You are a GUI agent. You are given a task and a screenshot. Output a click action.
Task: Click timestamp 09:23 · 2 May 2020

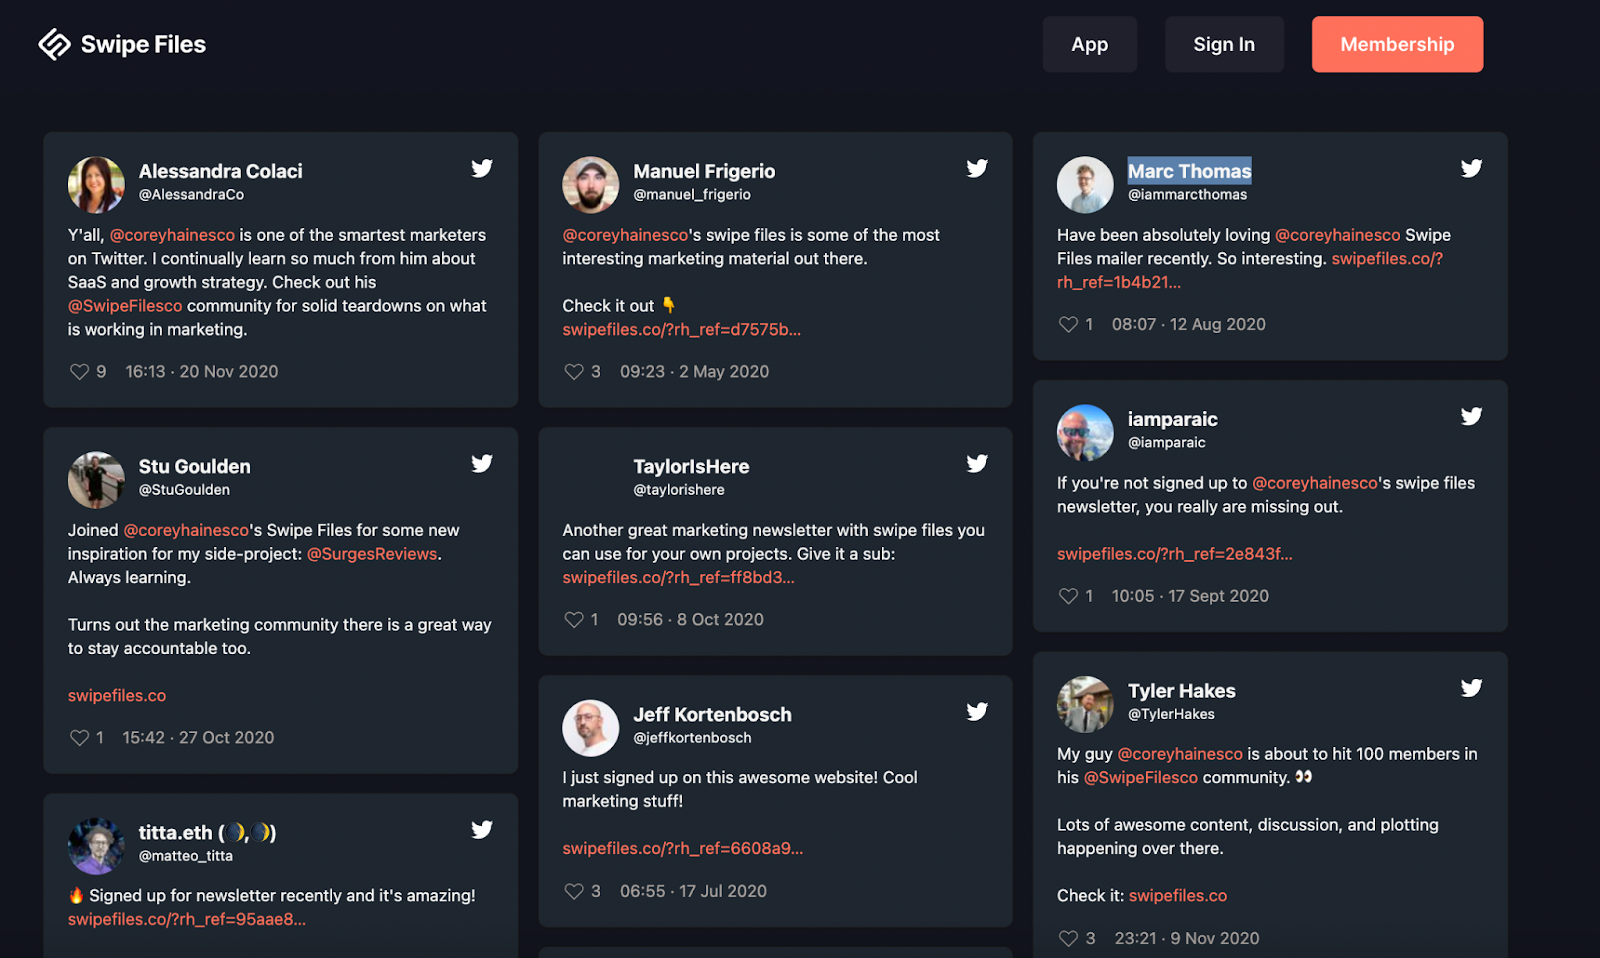coord(694,372)
